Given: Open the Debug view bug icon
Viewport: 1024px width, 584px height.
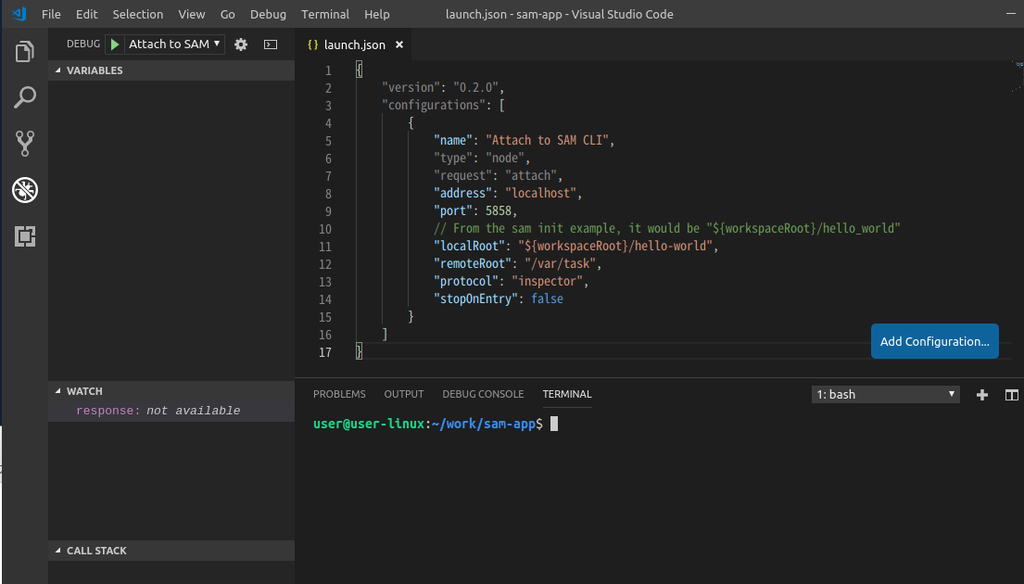Looking at the screenshot, I should [25, 190].
